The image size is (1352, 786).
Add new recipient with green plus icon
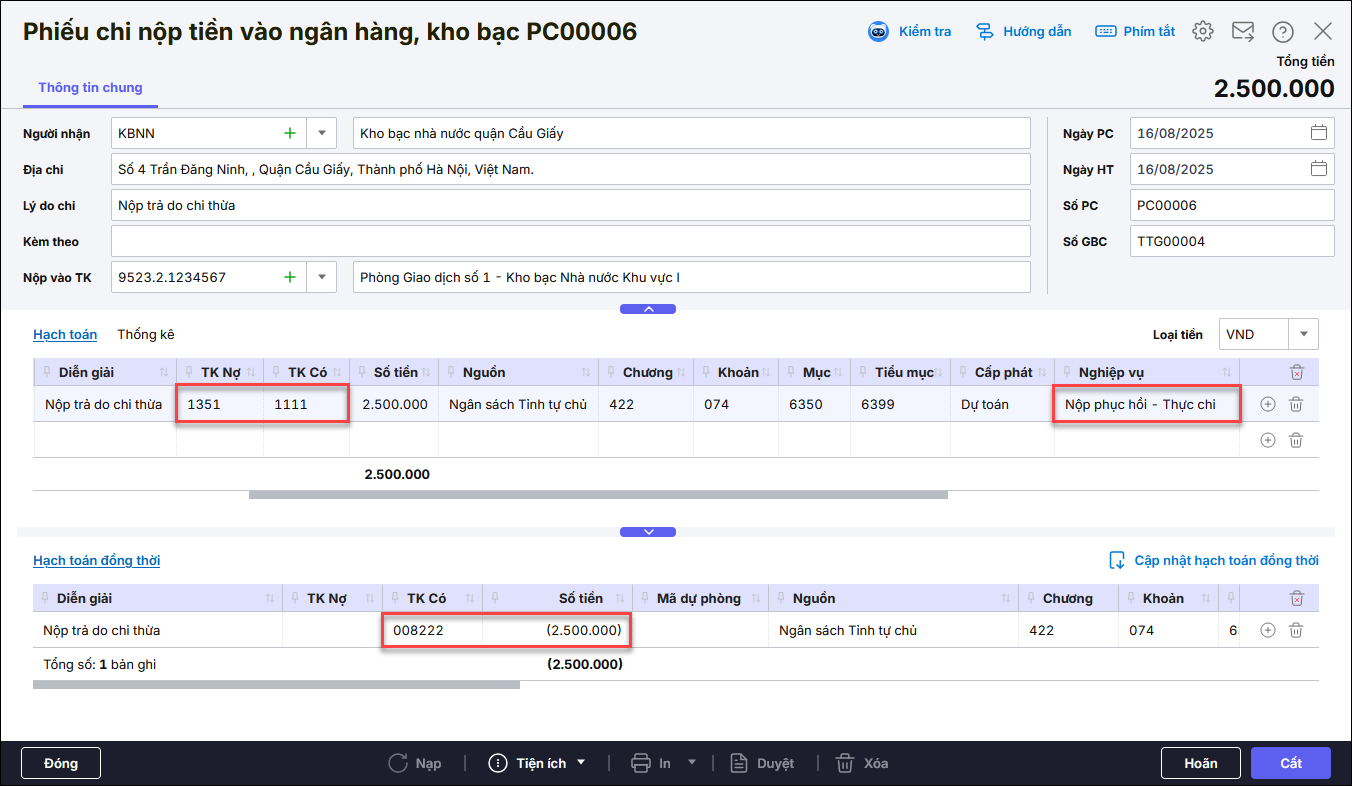[290, 133]
